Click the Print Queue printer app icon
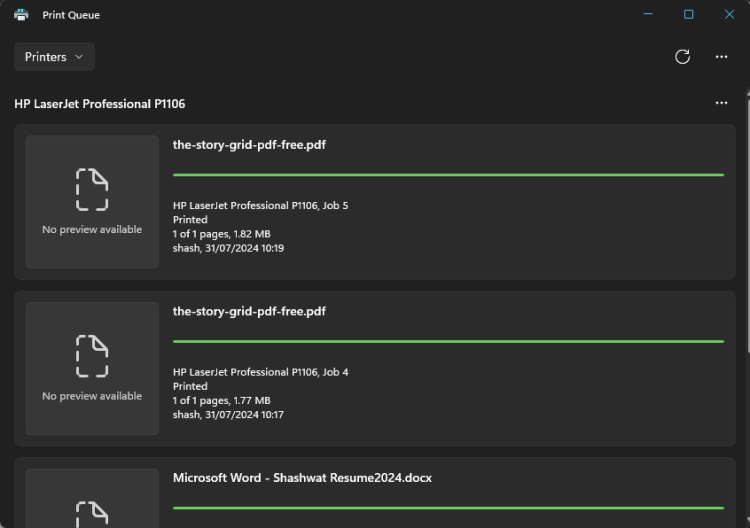Viewport: 750px width, 528px height. click(21, 15)
